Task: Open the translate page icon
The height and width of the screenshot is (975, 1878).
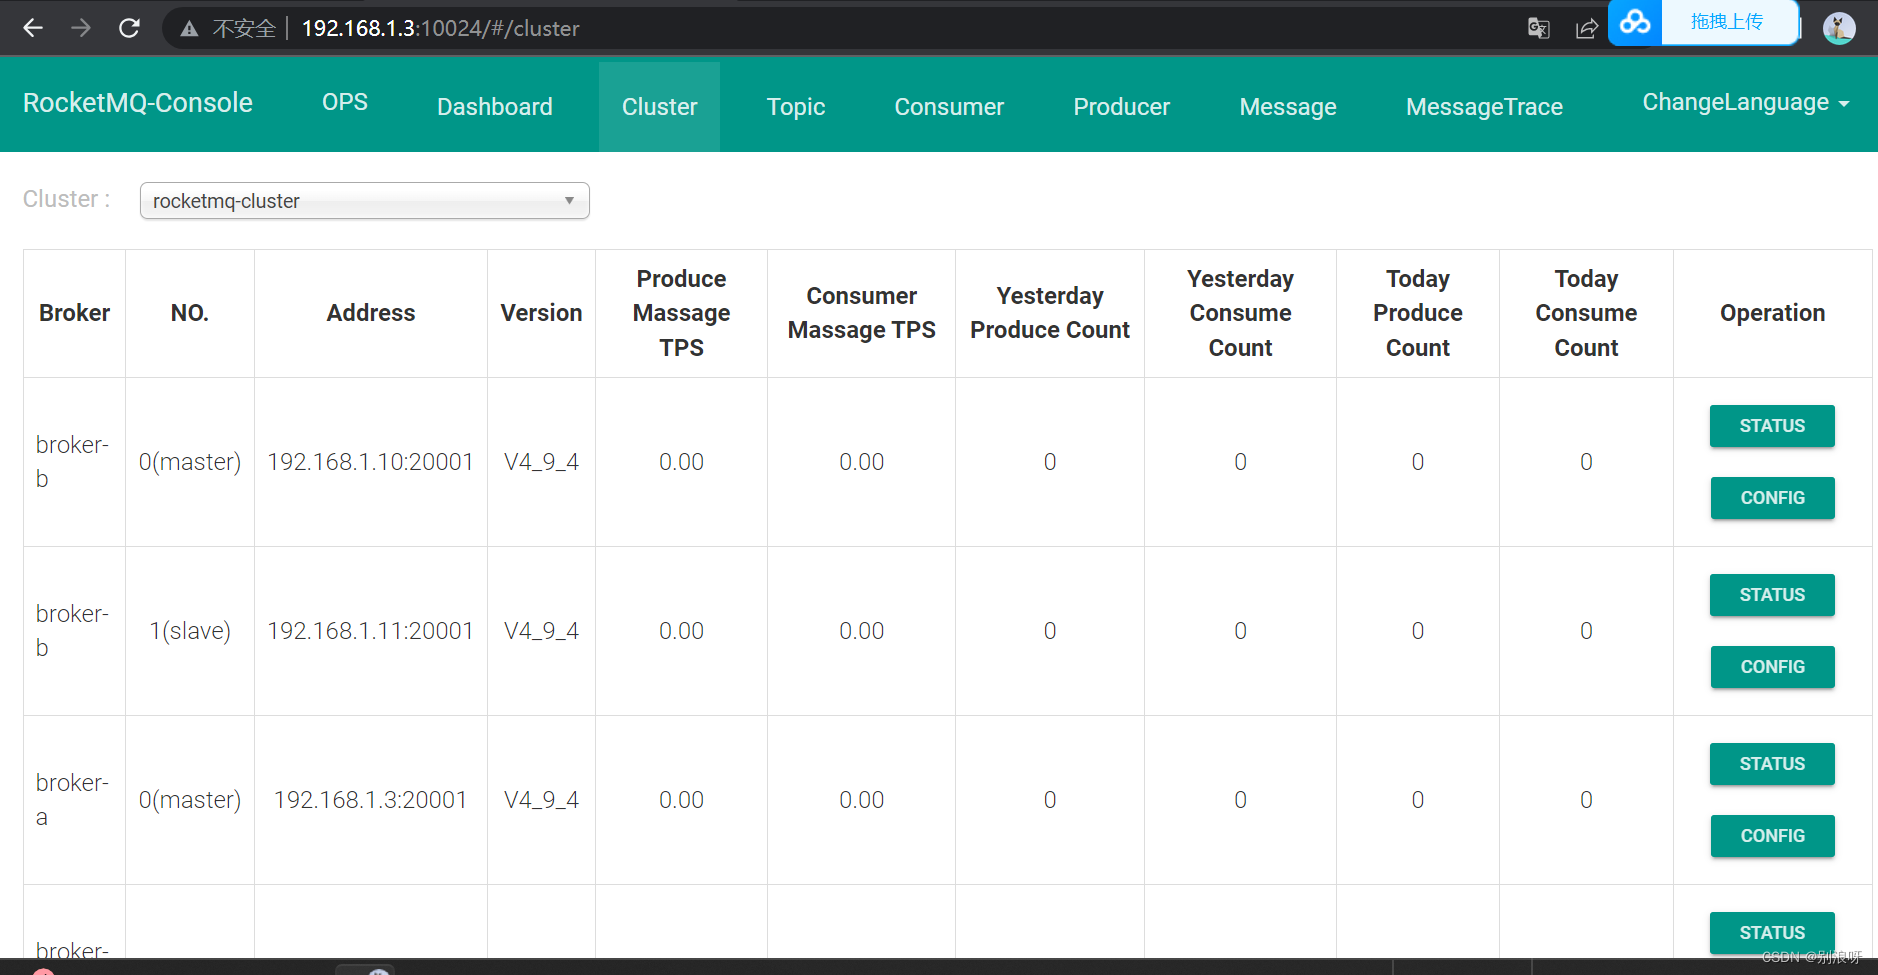Action: (1539, 28)
